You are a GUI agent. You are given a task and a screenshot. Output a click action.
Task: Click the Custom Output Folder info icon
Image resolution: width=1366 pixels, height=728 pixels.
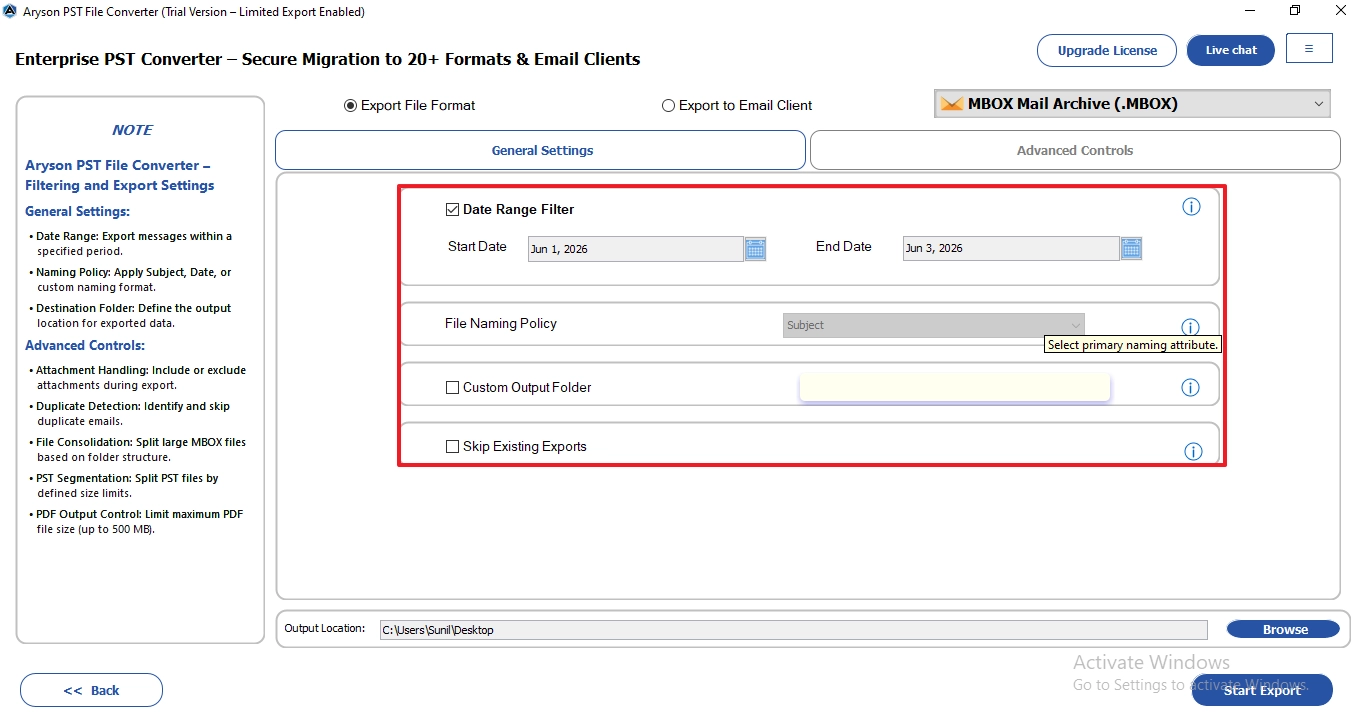coord(1190,387)
